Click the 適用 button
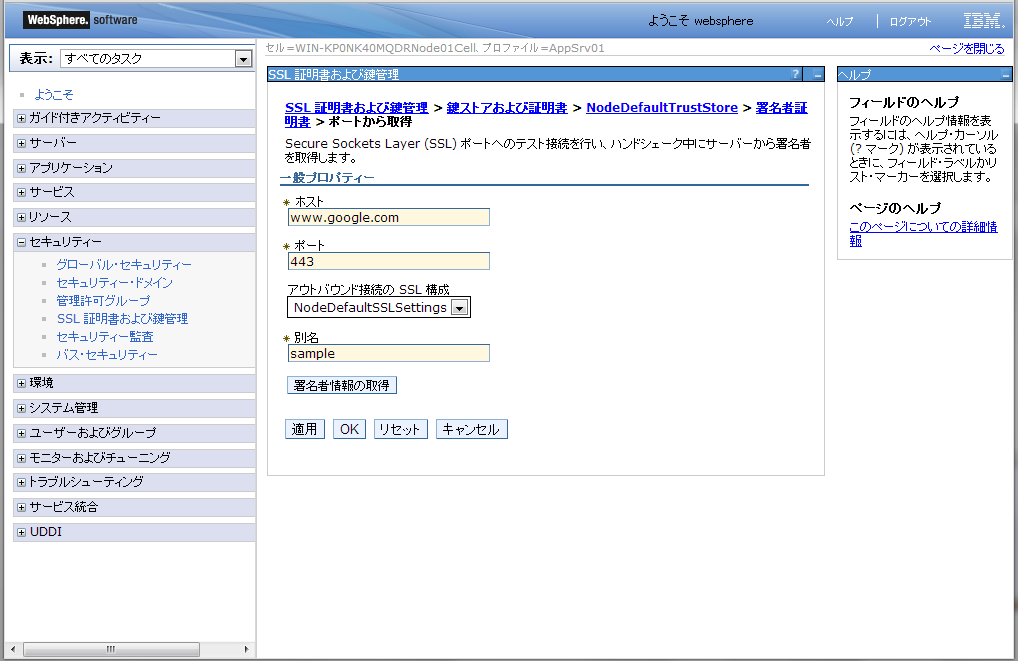This screenshot has width=1018, height=661. click(304, 429)
